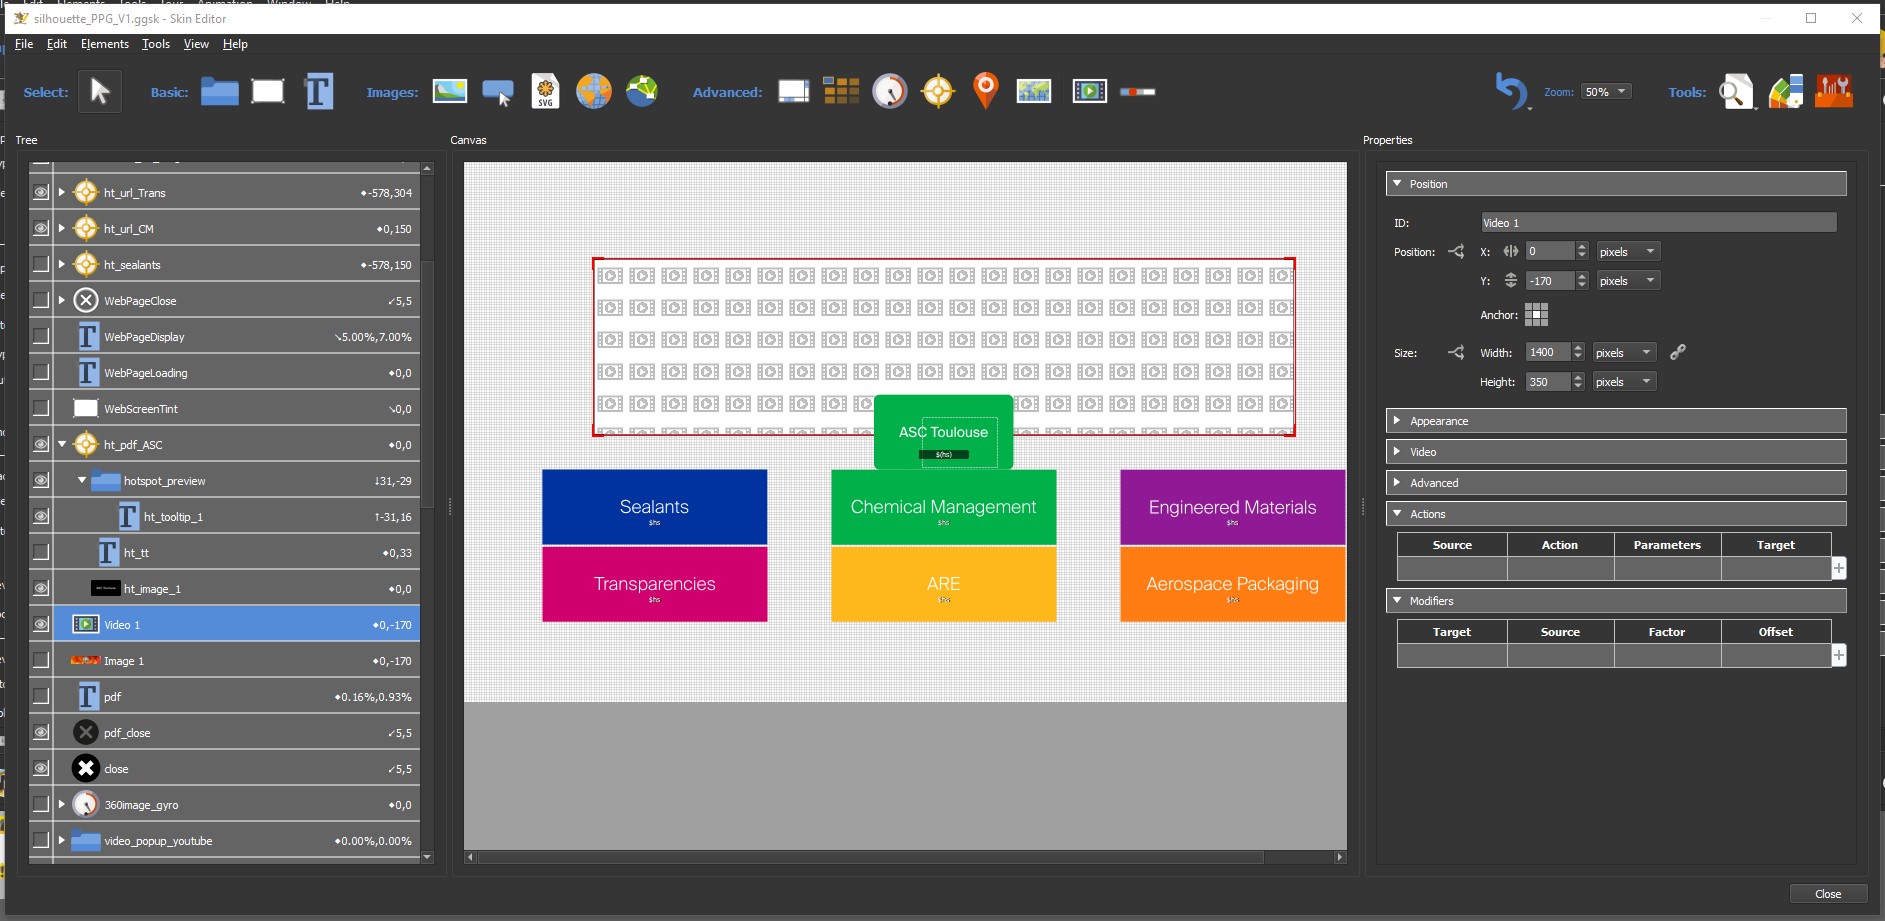Hide the Video 1 element
Screen dimensions: 1885x921
41,625
